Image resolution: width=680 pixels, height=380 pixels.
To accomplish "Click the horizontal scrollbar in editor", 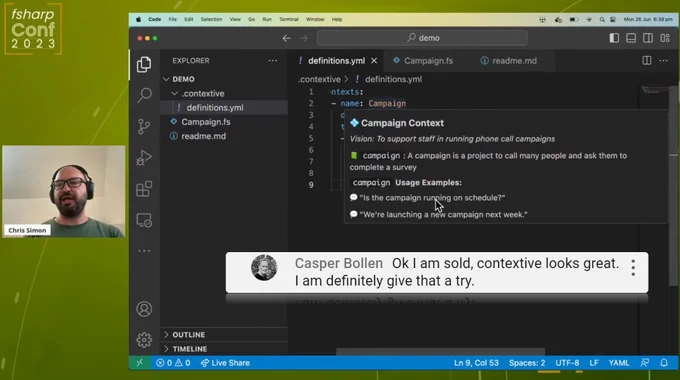I will (440, 351).
